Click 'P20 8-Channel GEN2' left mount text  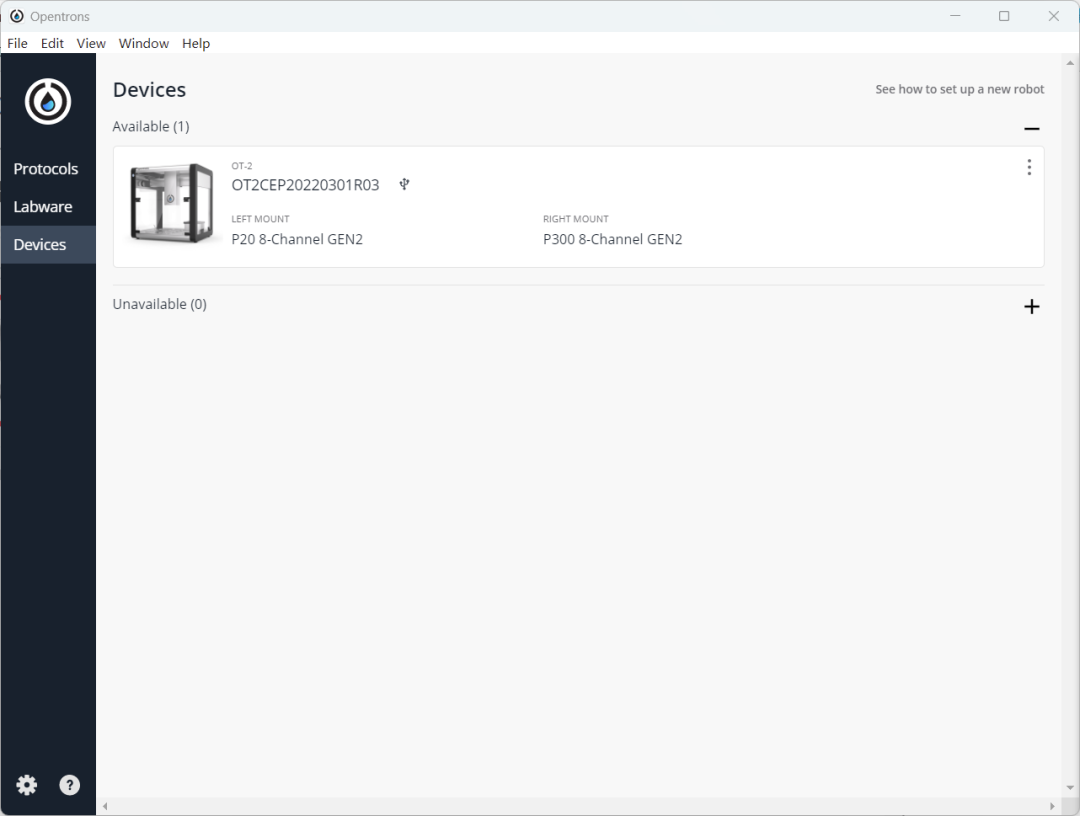[x=297, y=239]
